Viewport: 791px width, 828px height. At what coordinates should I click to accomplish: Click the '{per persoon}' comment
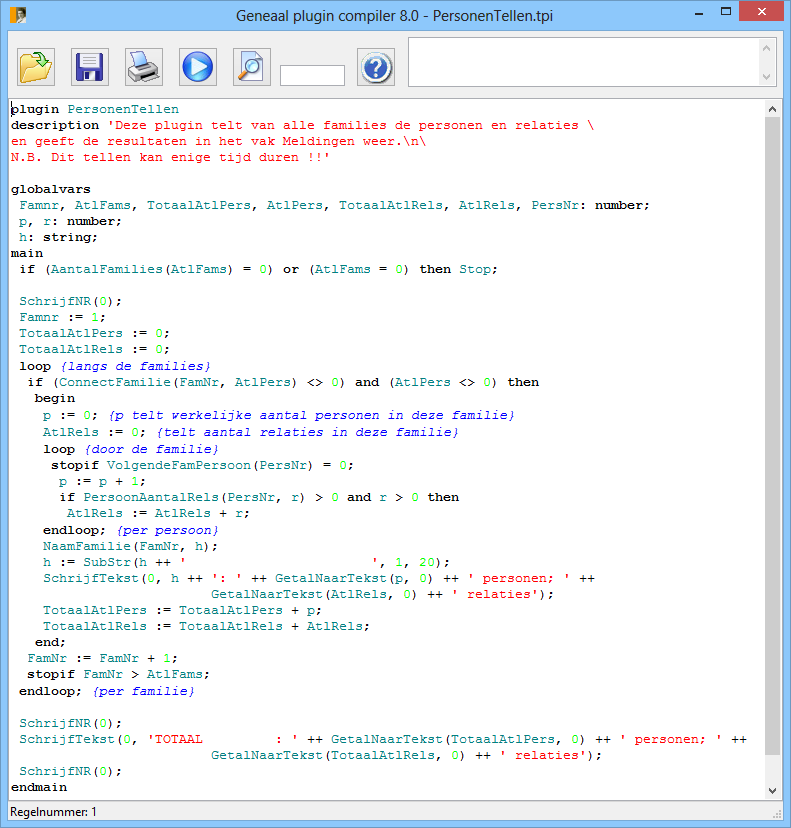[167, 530]
